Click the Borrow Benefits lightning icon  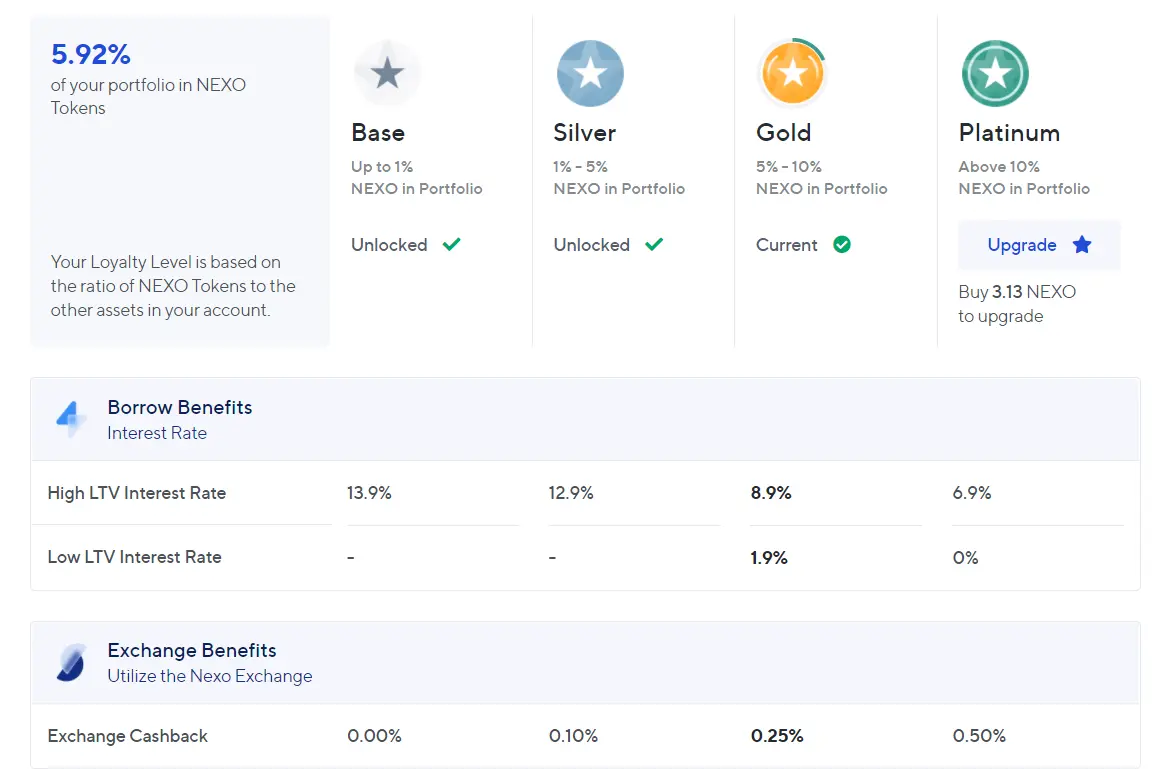coord(70,419)
